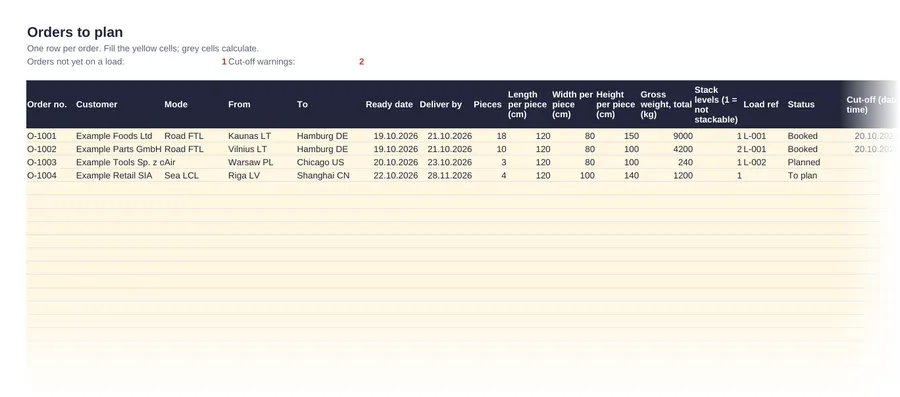Select height value 140 in O-1004 row
The image size is (900, 397).
[x=631, y=176]
